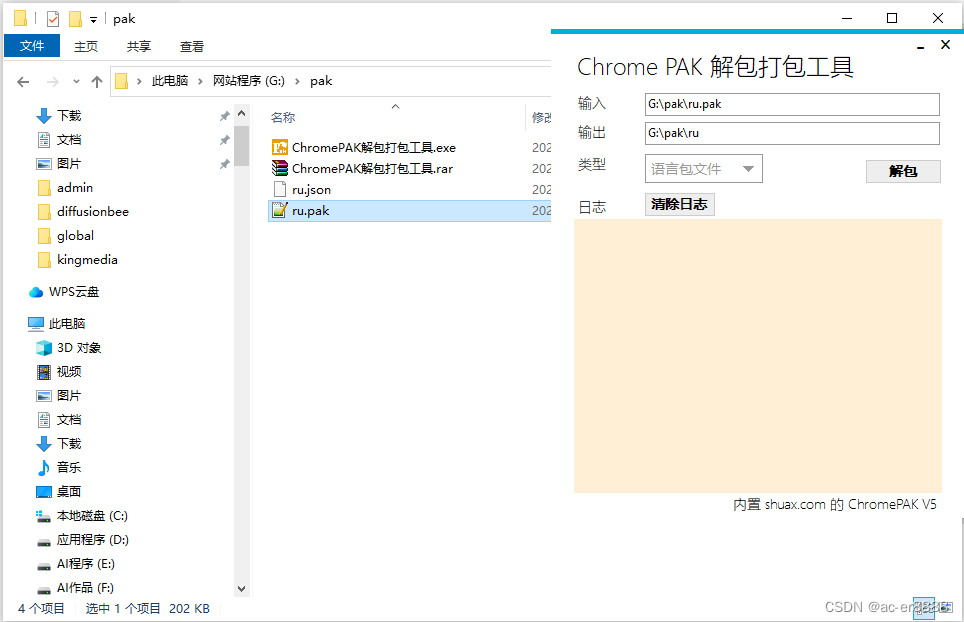
Task: Click the WPS云盘 cloud icon
Action: click(x=36, y=292)
